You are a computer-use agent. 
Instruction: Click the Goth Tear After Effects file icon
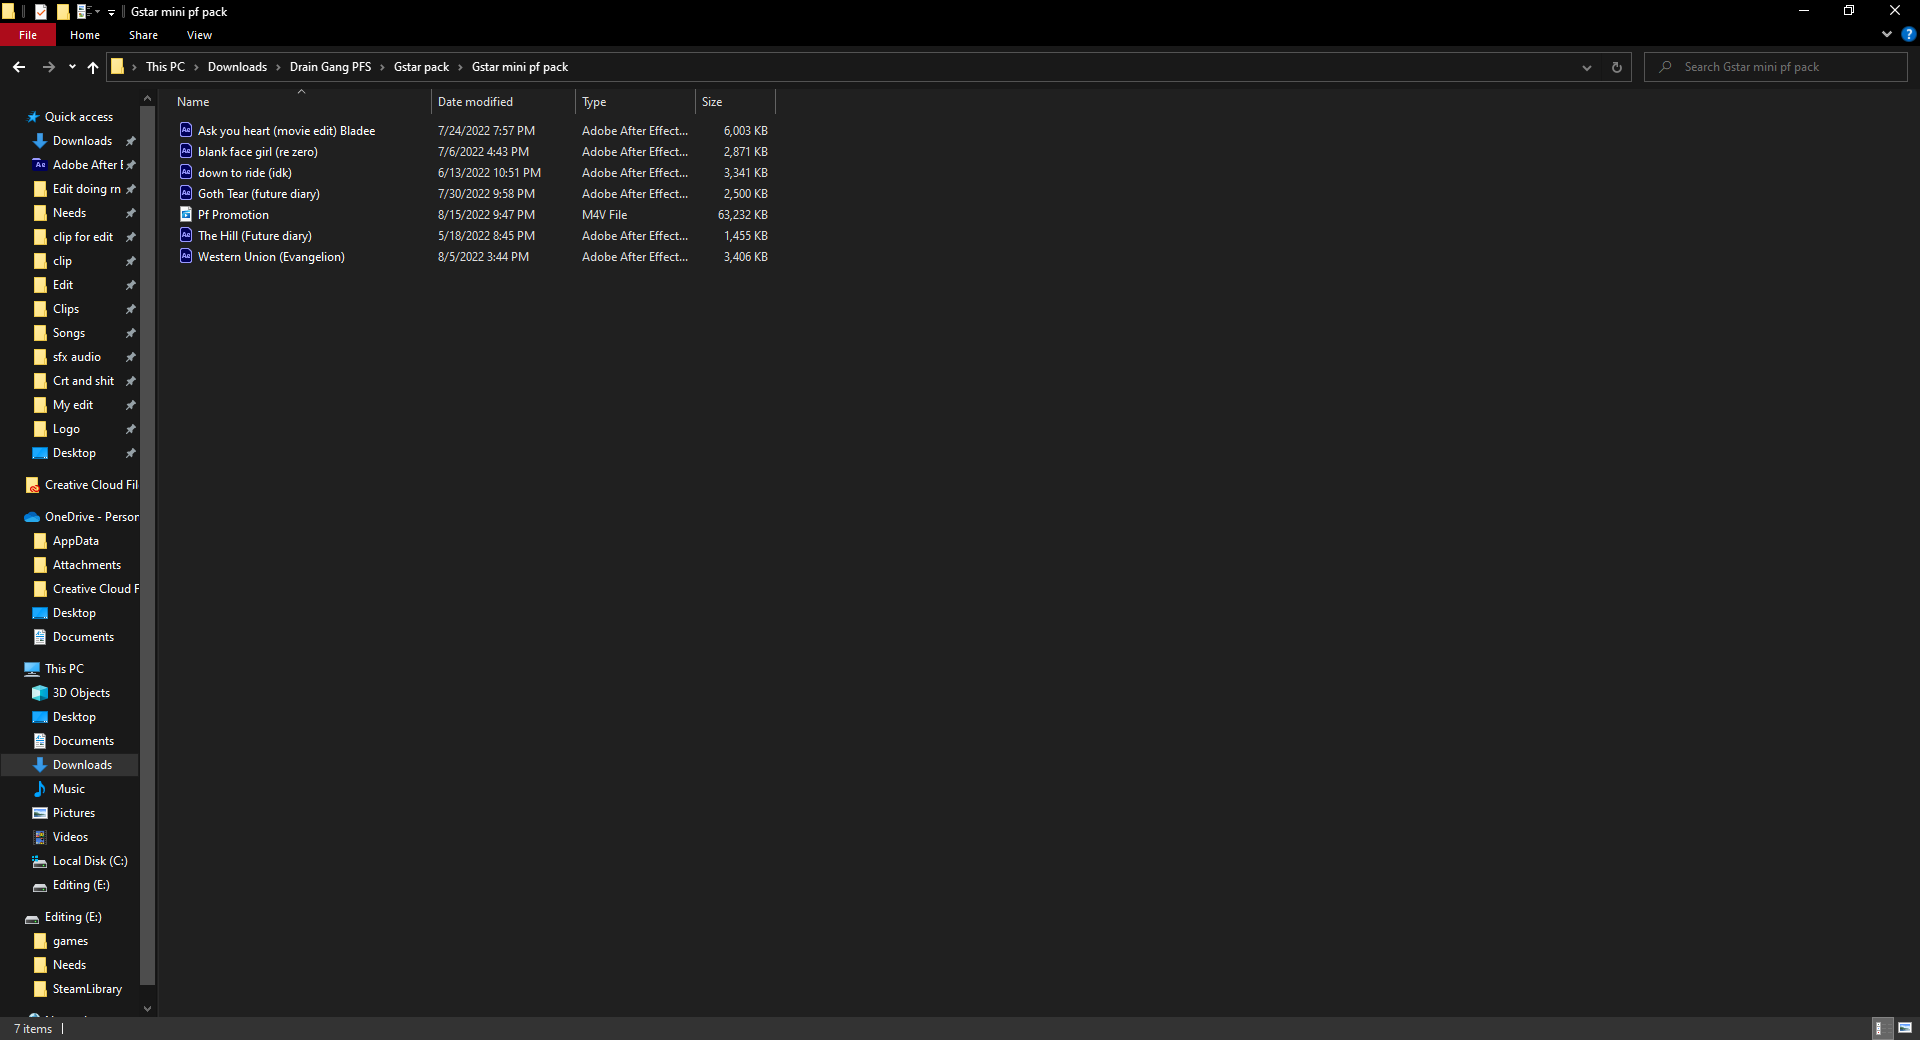tap(186, 193)
